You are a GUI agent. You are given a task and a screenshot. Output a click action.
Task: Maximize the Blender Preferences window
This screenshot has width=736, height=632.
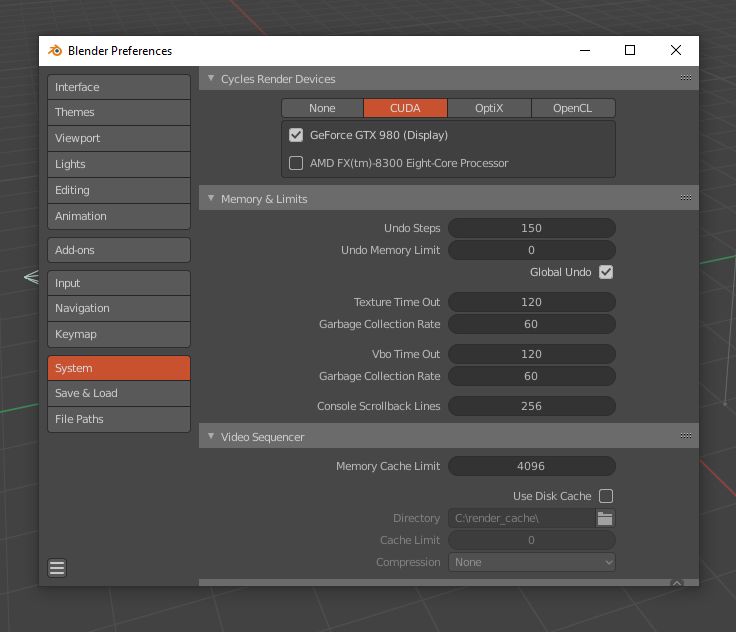click(x=630, y=51)
